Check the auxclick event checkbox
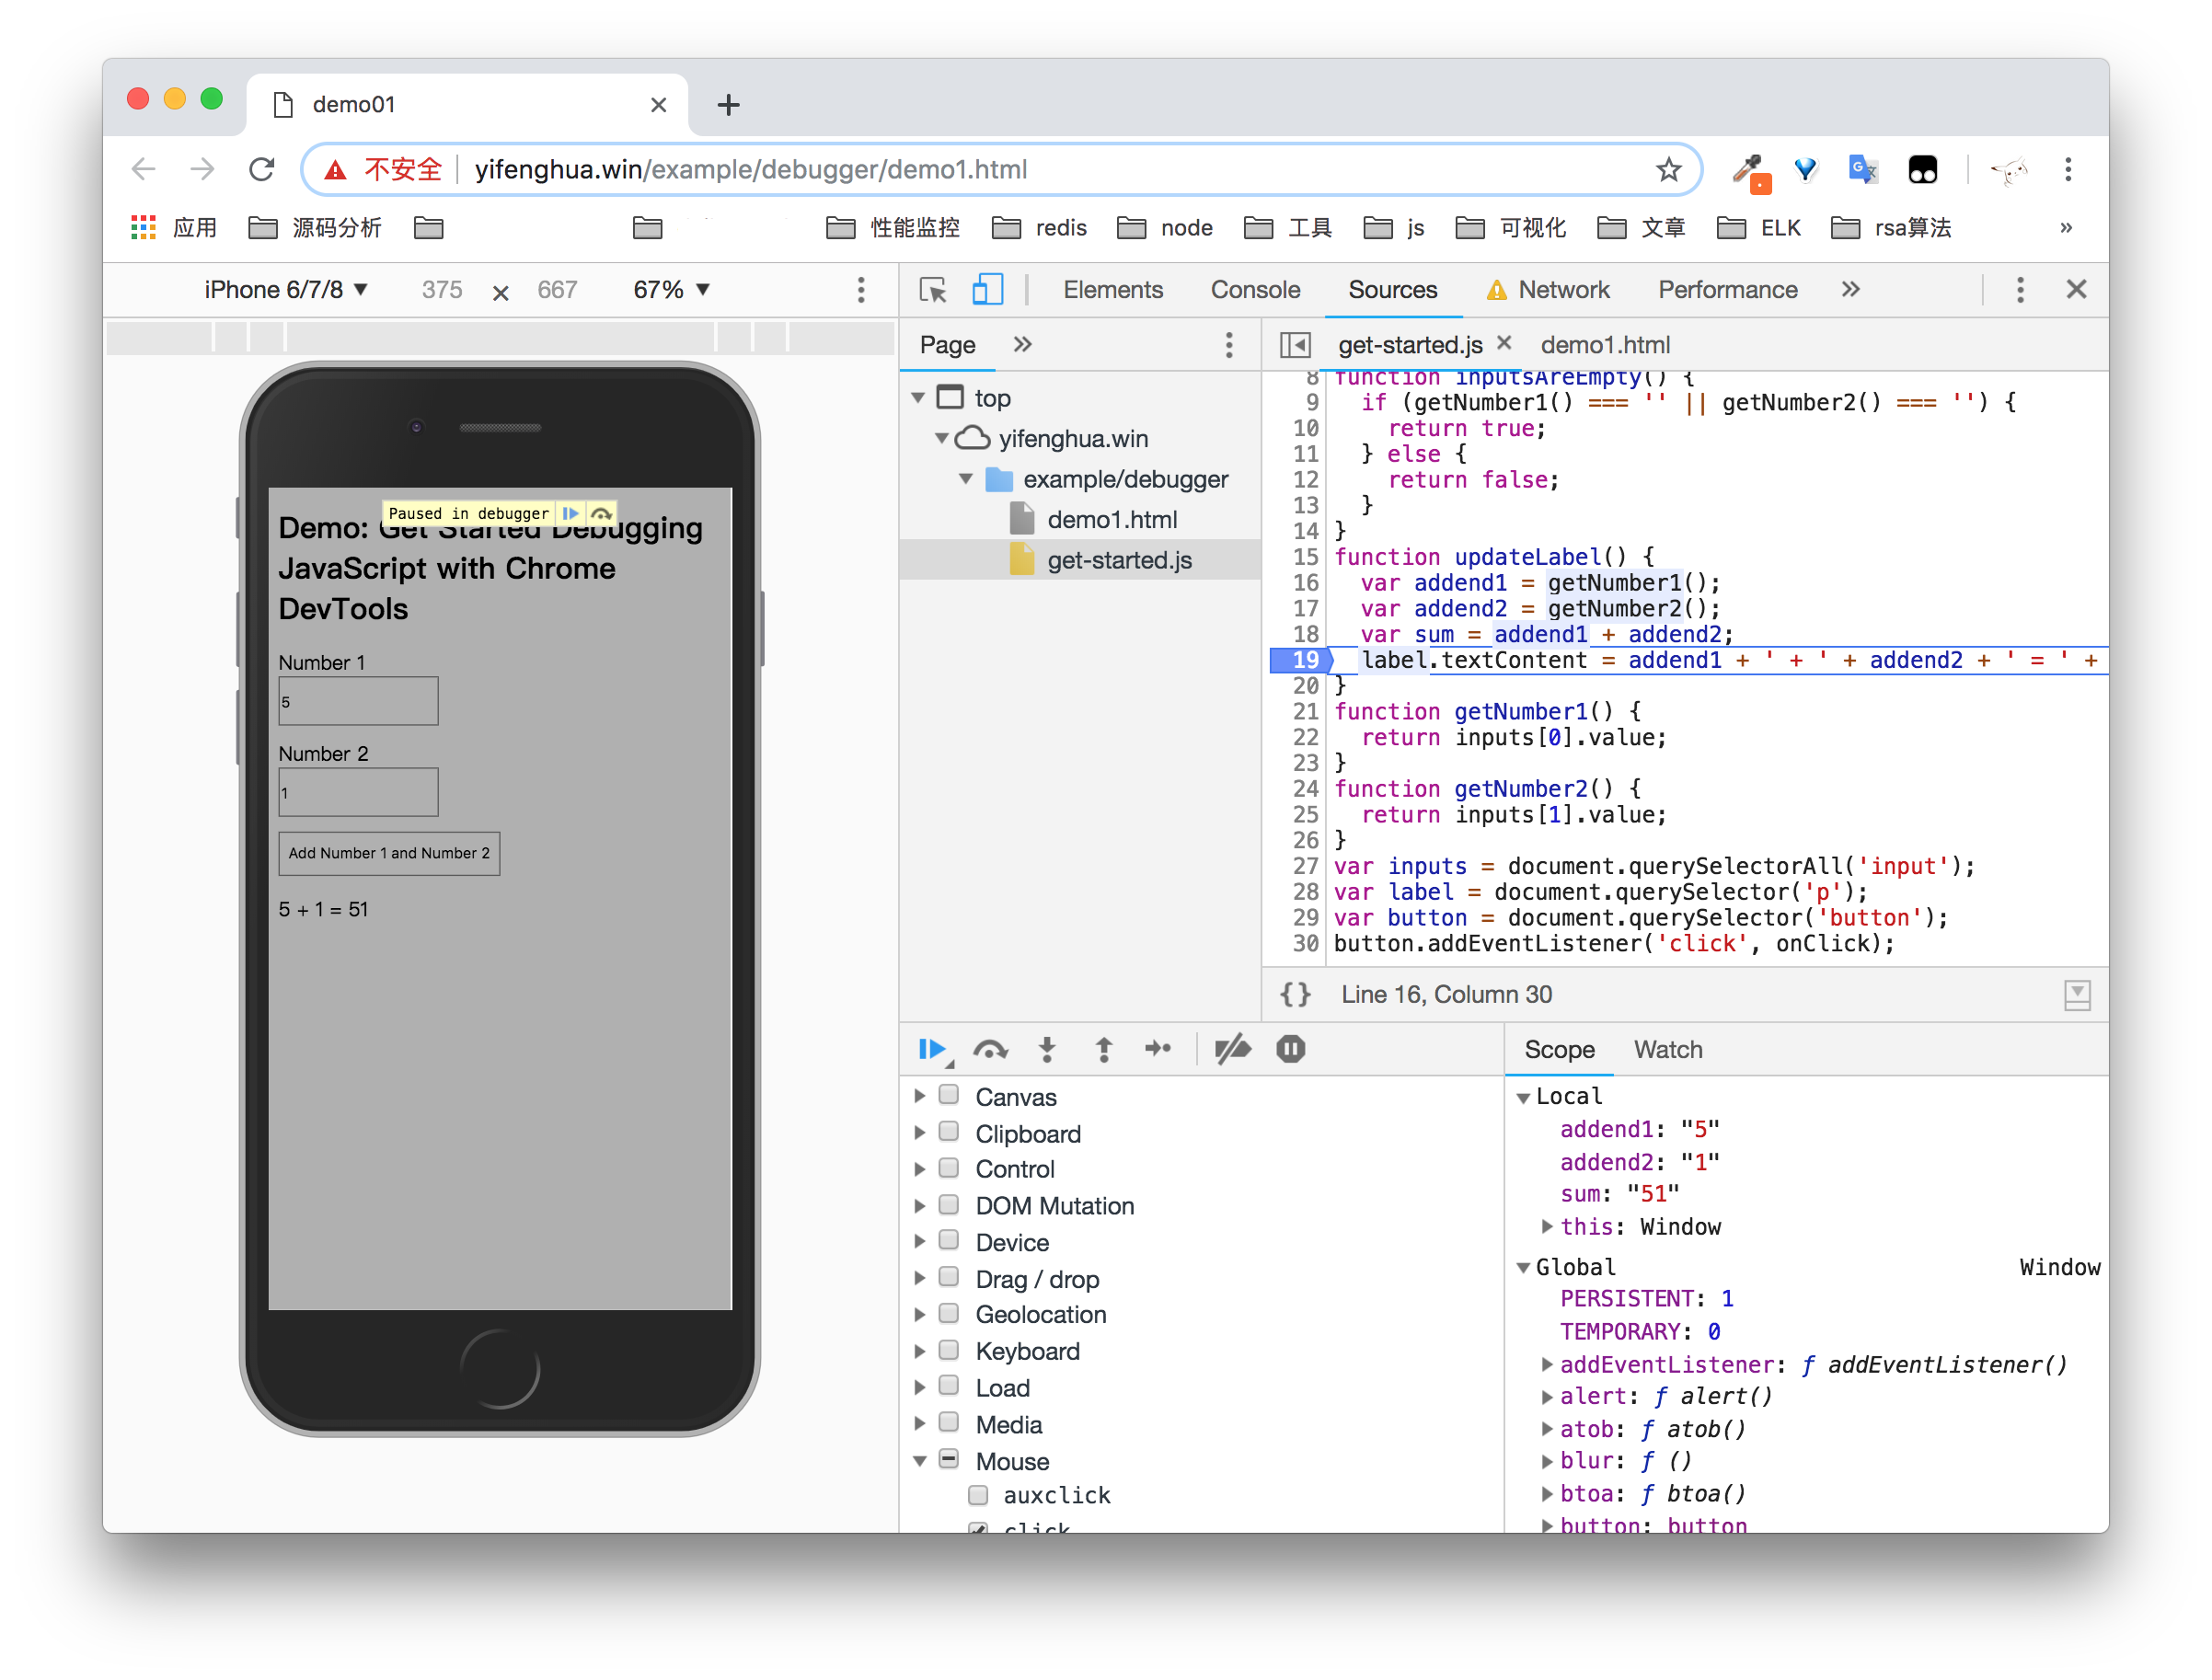2212x1680 pixels. 978,1495
